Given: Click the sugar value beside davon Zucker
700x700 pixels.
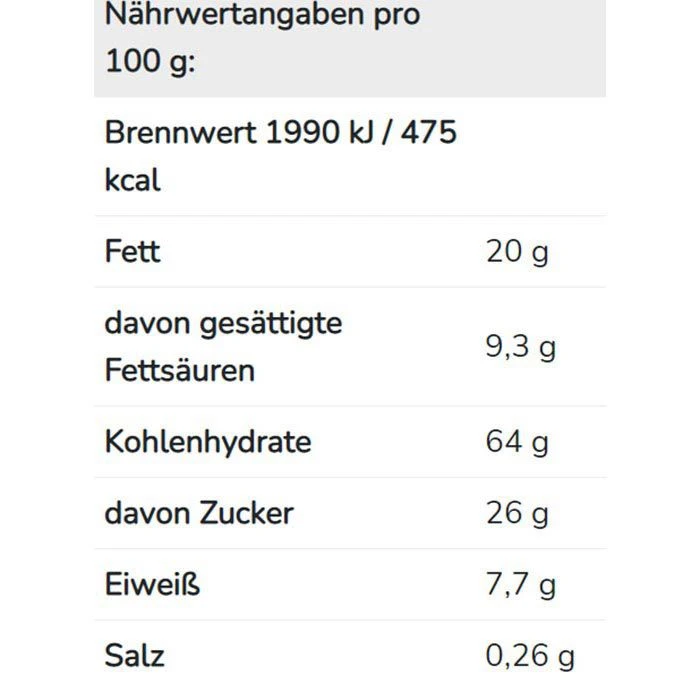Looking at the screenshot, I should click(517, 513).
